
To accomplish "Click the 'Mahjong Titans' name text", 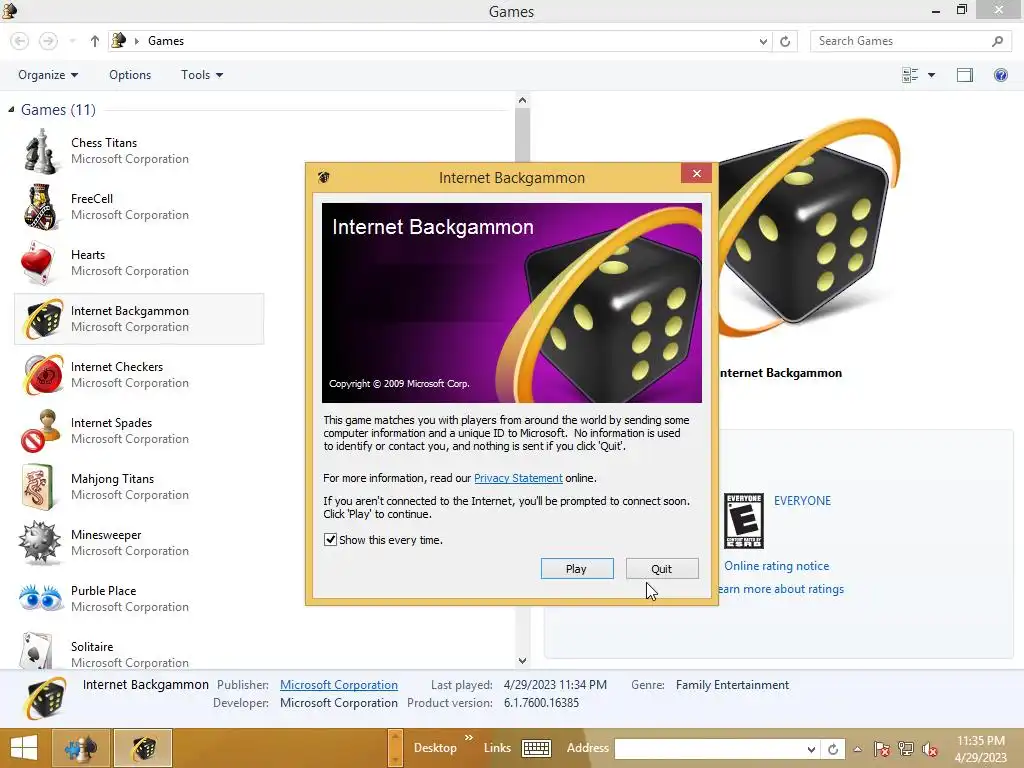I will 112,479.
